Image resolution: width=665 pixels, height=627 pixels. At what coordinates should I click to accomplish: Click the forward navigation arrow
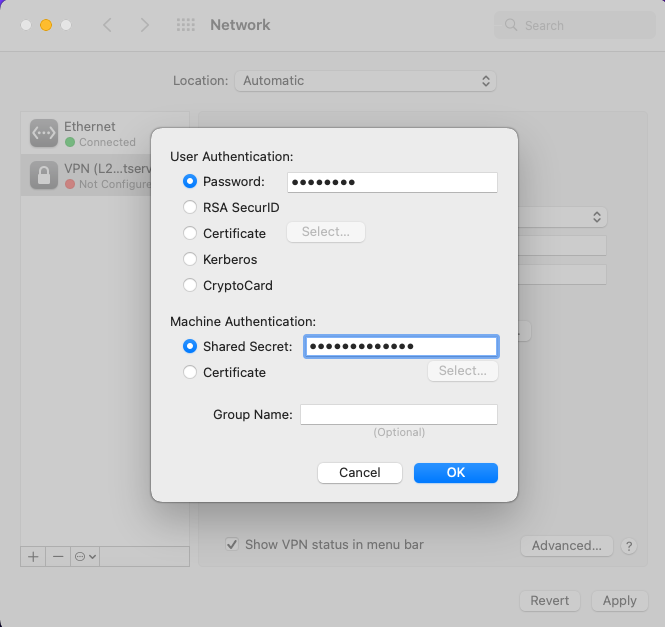click(x=145, y=25)
